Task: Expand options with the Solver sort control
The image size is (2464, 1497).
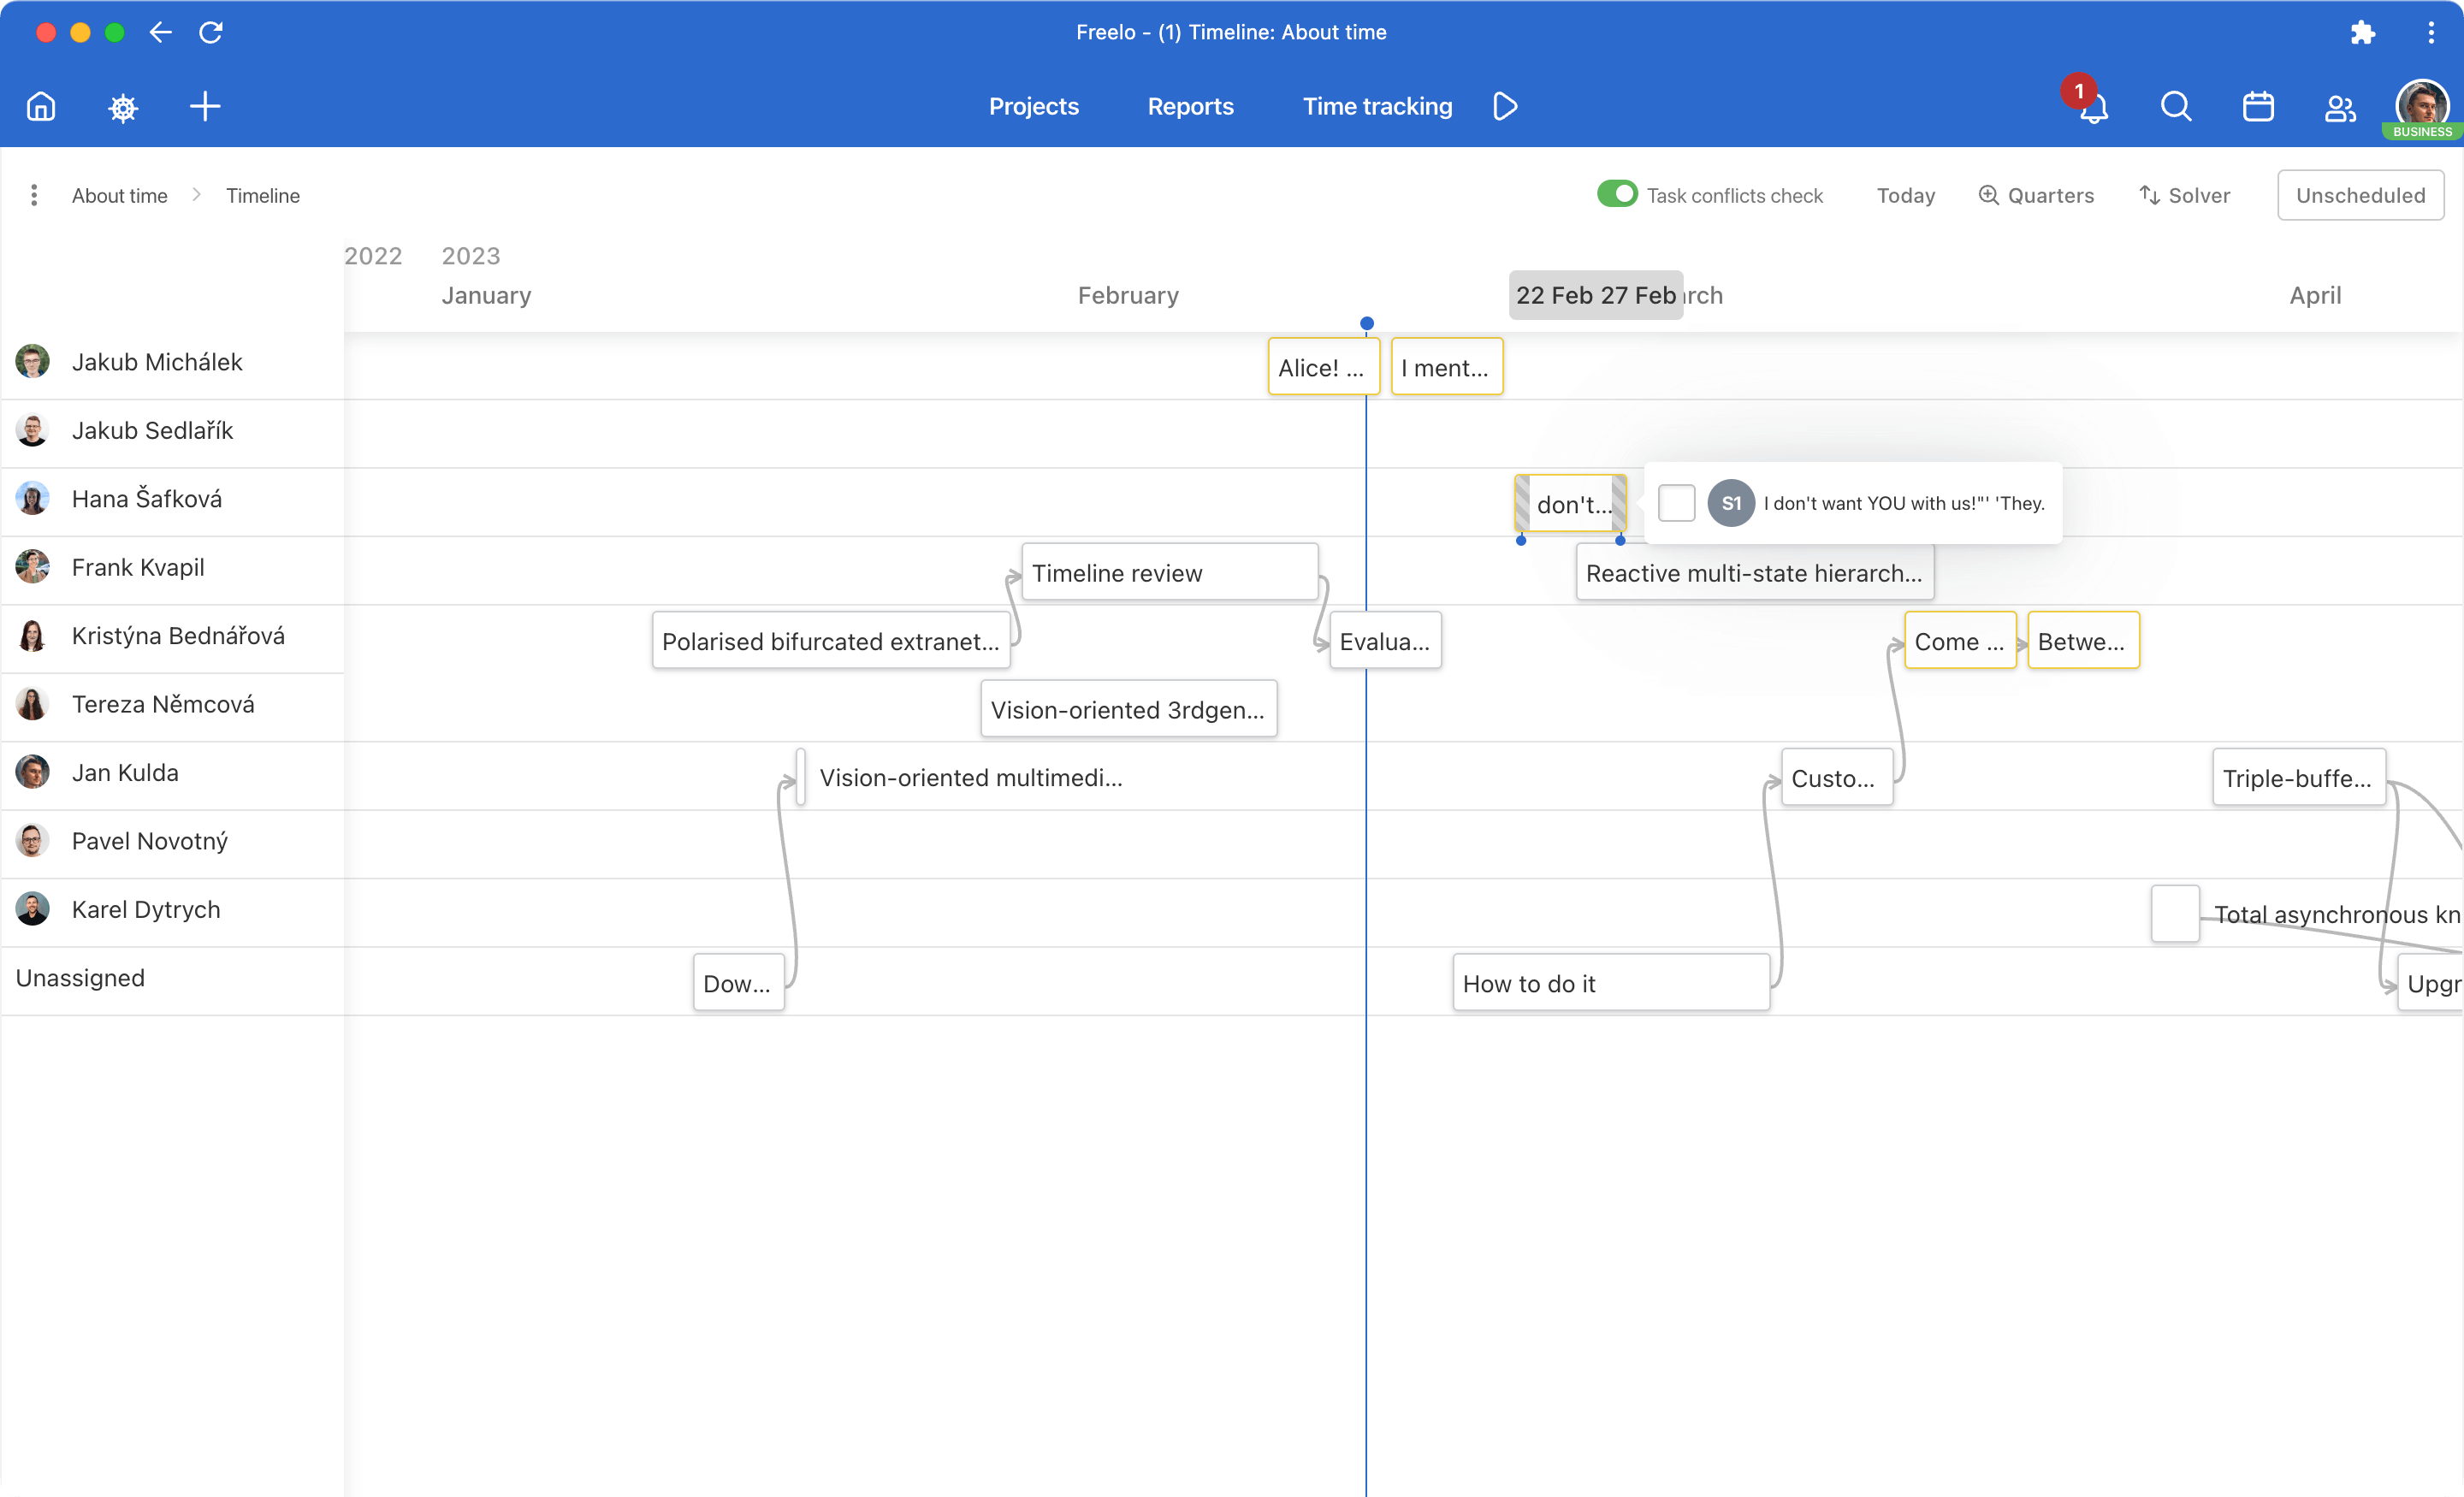Action: tap(2150, 195)
